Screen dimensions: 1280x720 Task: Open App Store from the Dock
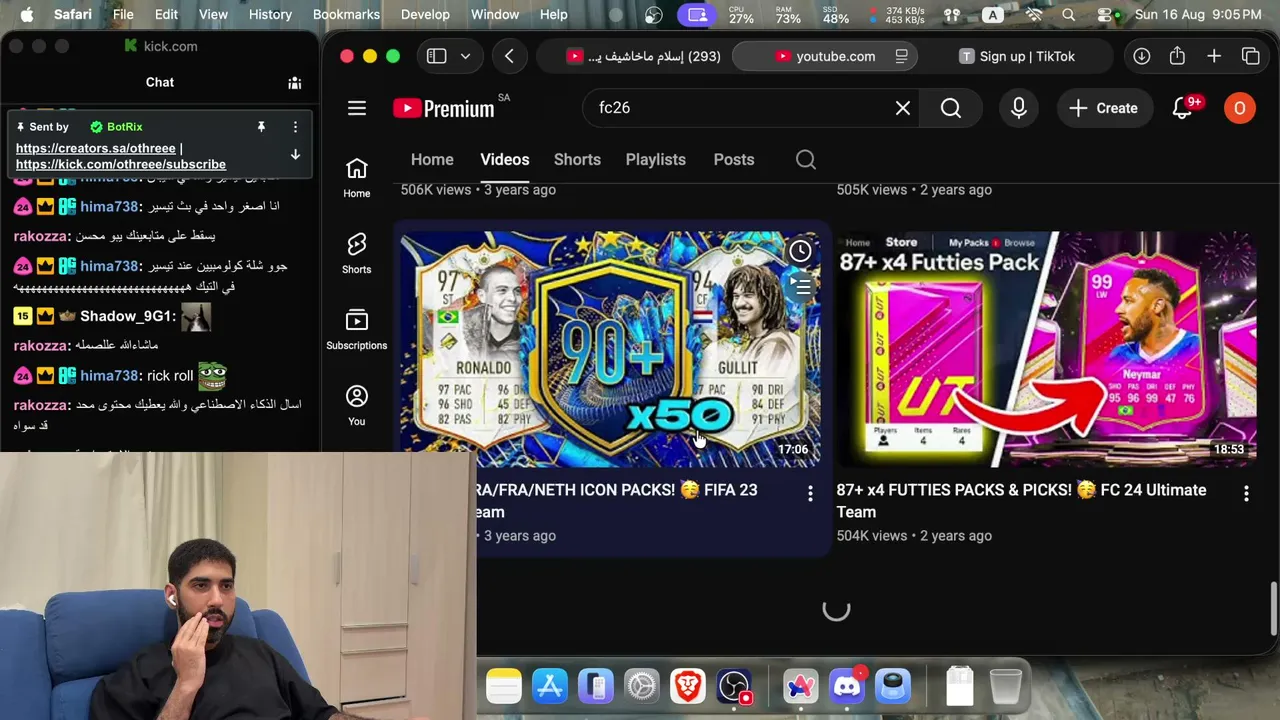tap(550, 686)
